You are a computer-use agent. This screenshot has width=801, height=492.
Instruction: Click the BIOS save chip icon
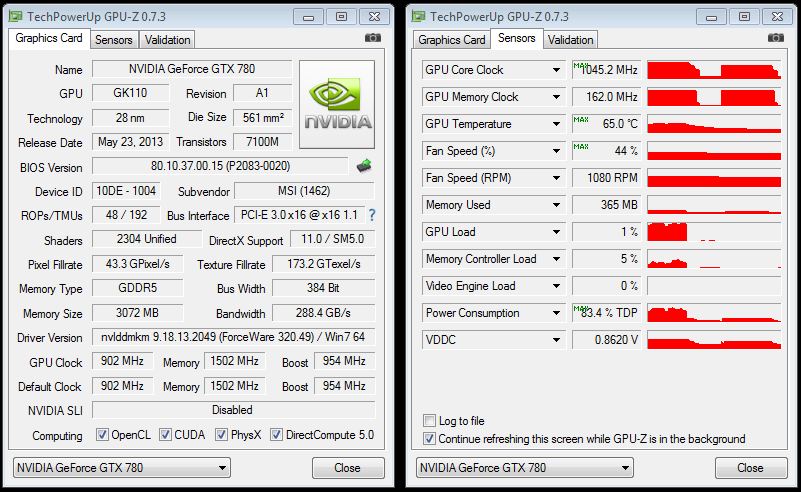click(364, 166)
